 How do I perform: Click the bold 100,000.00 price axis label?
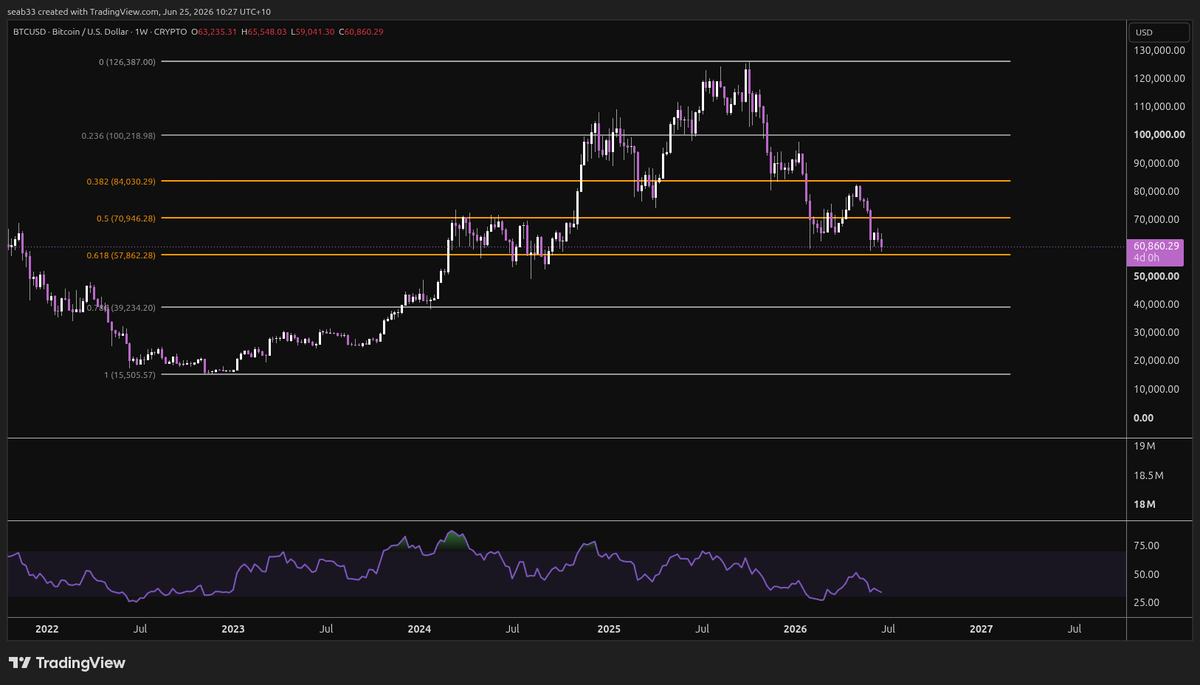tap(1160, 134)
